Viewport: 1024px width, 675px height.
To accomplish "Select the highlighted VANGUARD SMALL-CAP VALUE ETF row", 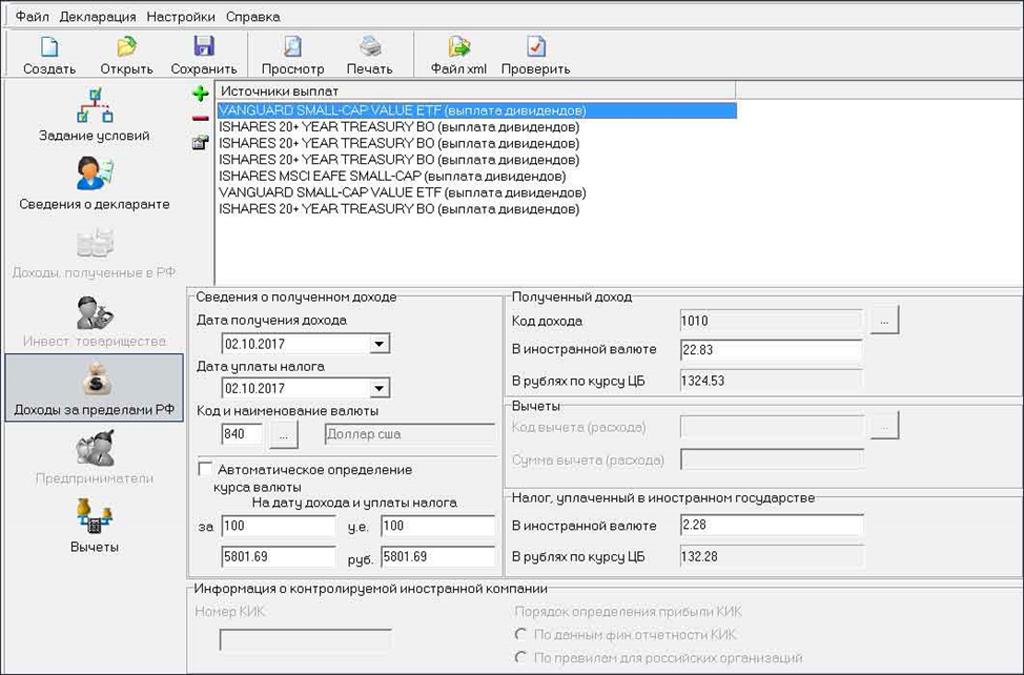I will (477, 110).
